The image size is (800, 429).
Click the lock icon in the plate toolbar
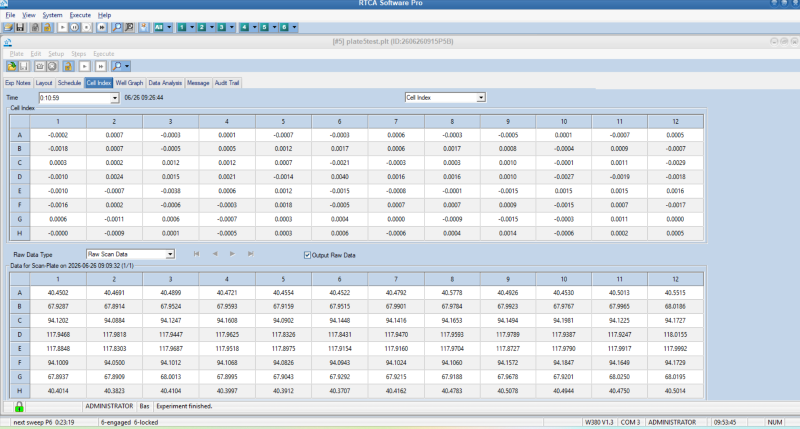(68, 66)
